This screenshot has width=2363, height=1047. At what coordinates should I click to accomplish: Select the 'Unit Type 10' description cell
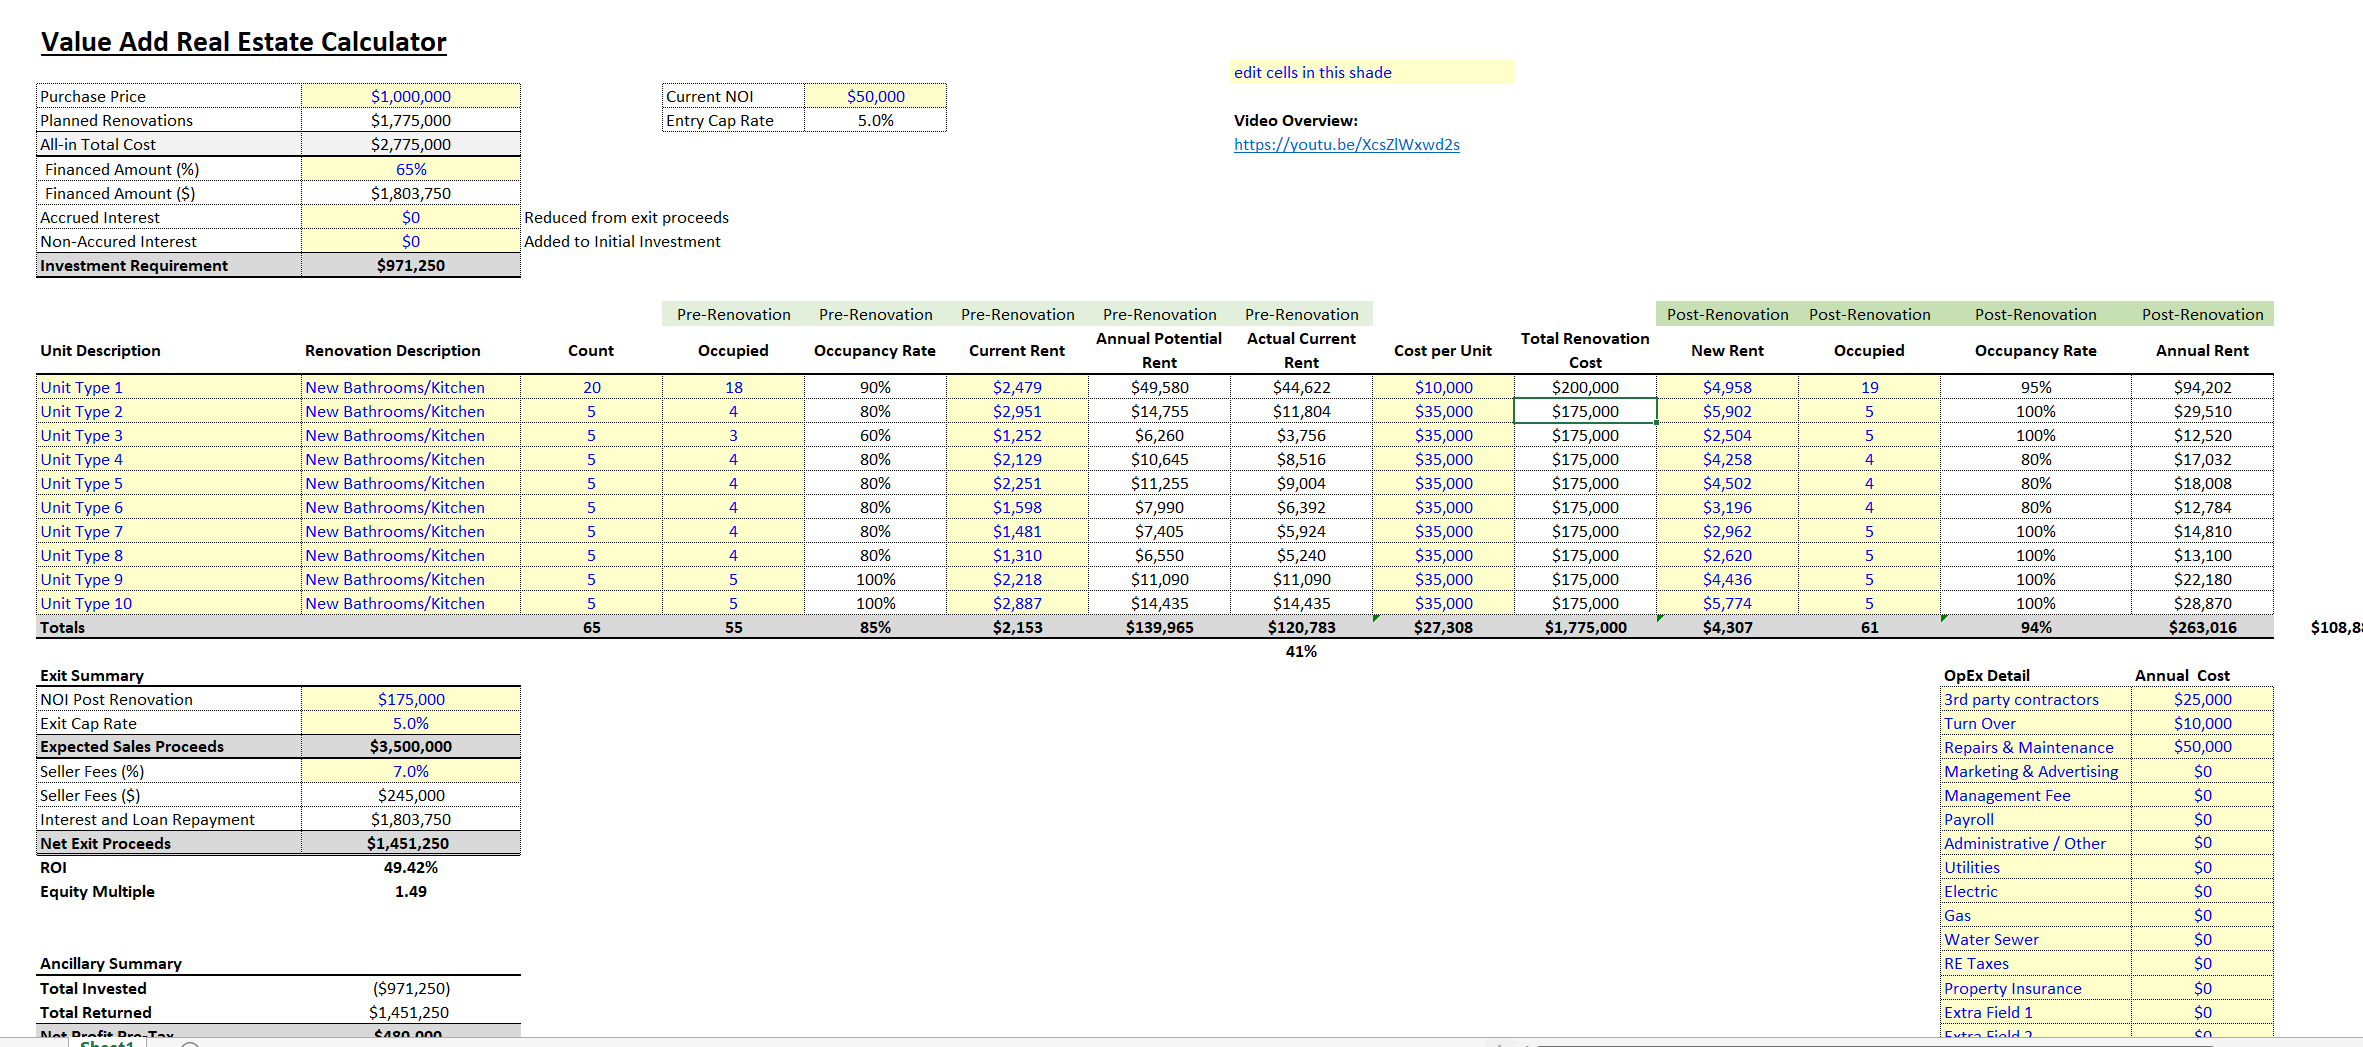coord(169,603)
